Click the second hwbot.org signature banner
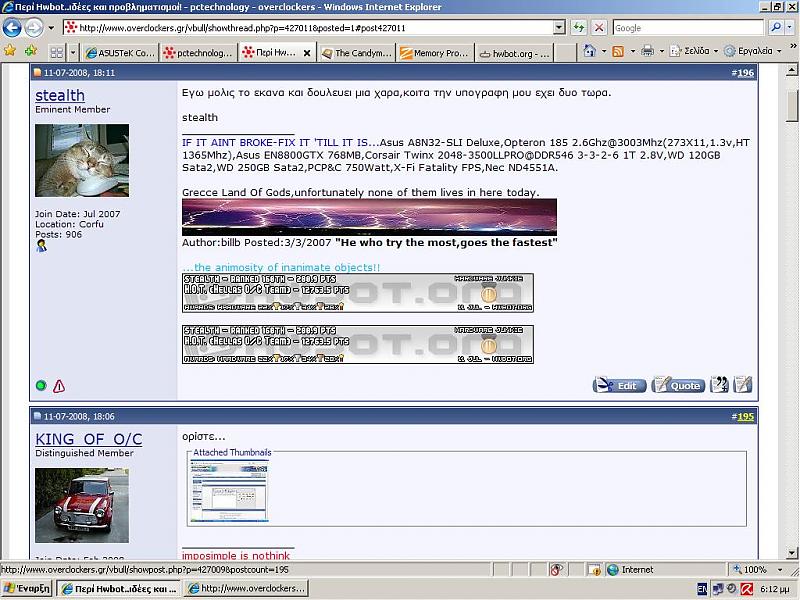 pos(358,344)
